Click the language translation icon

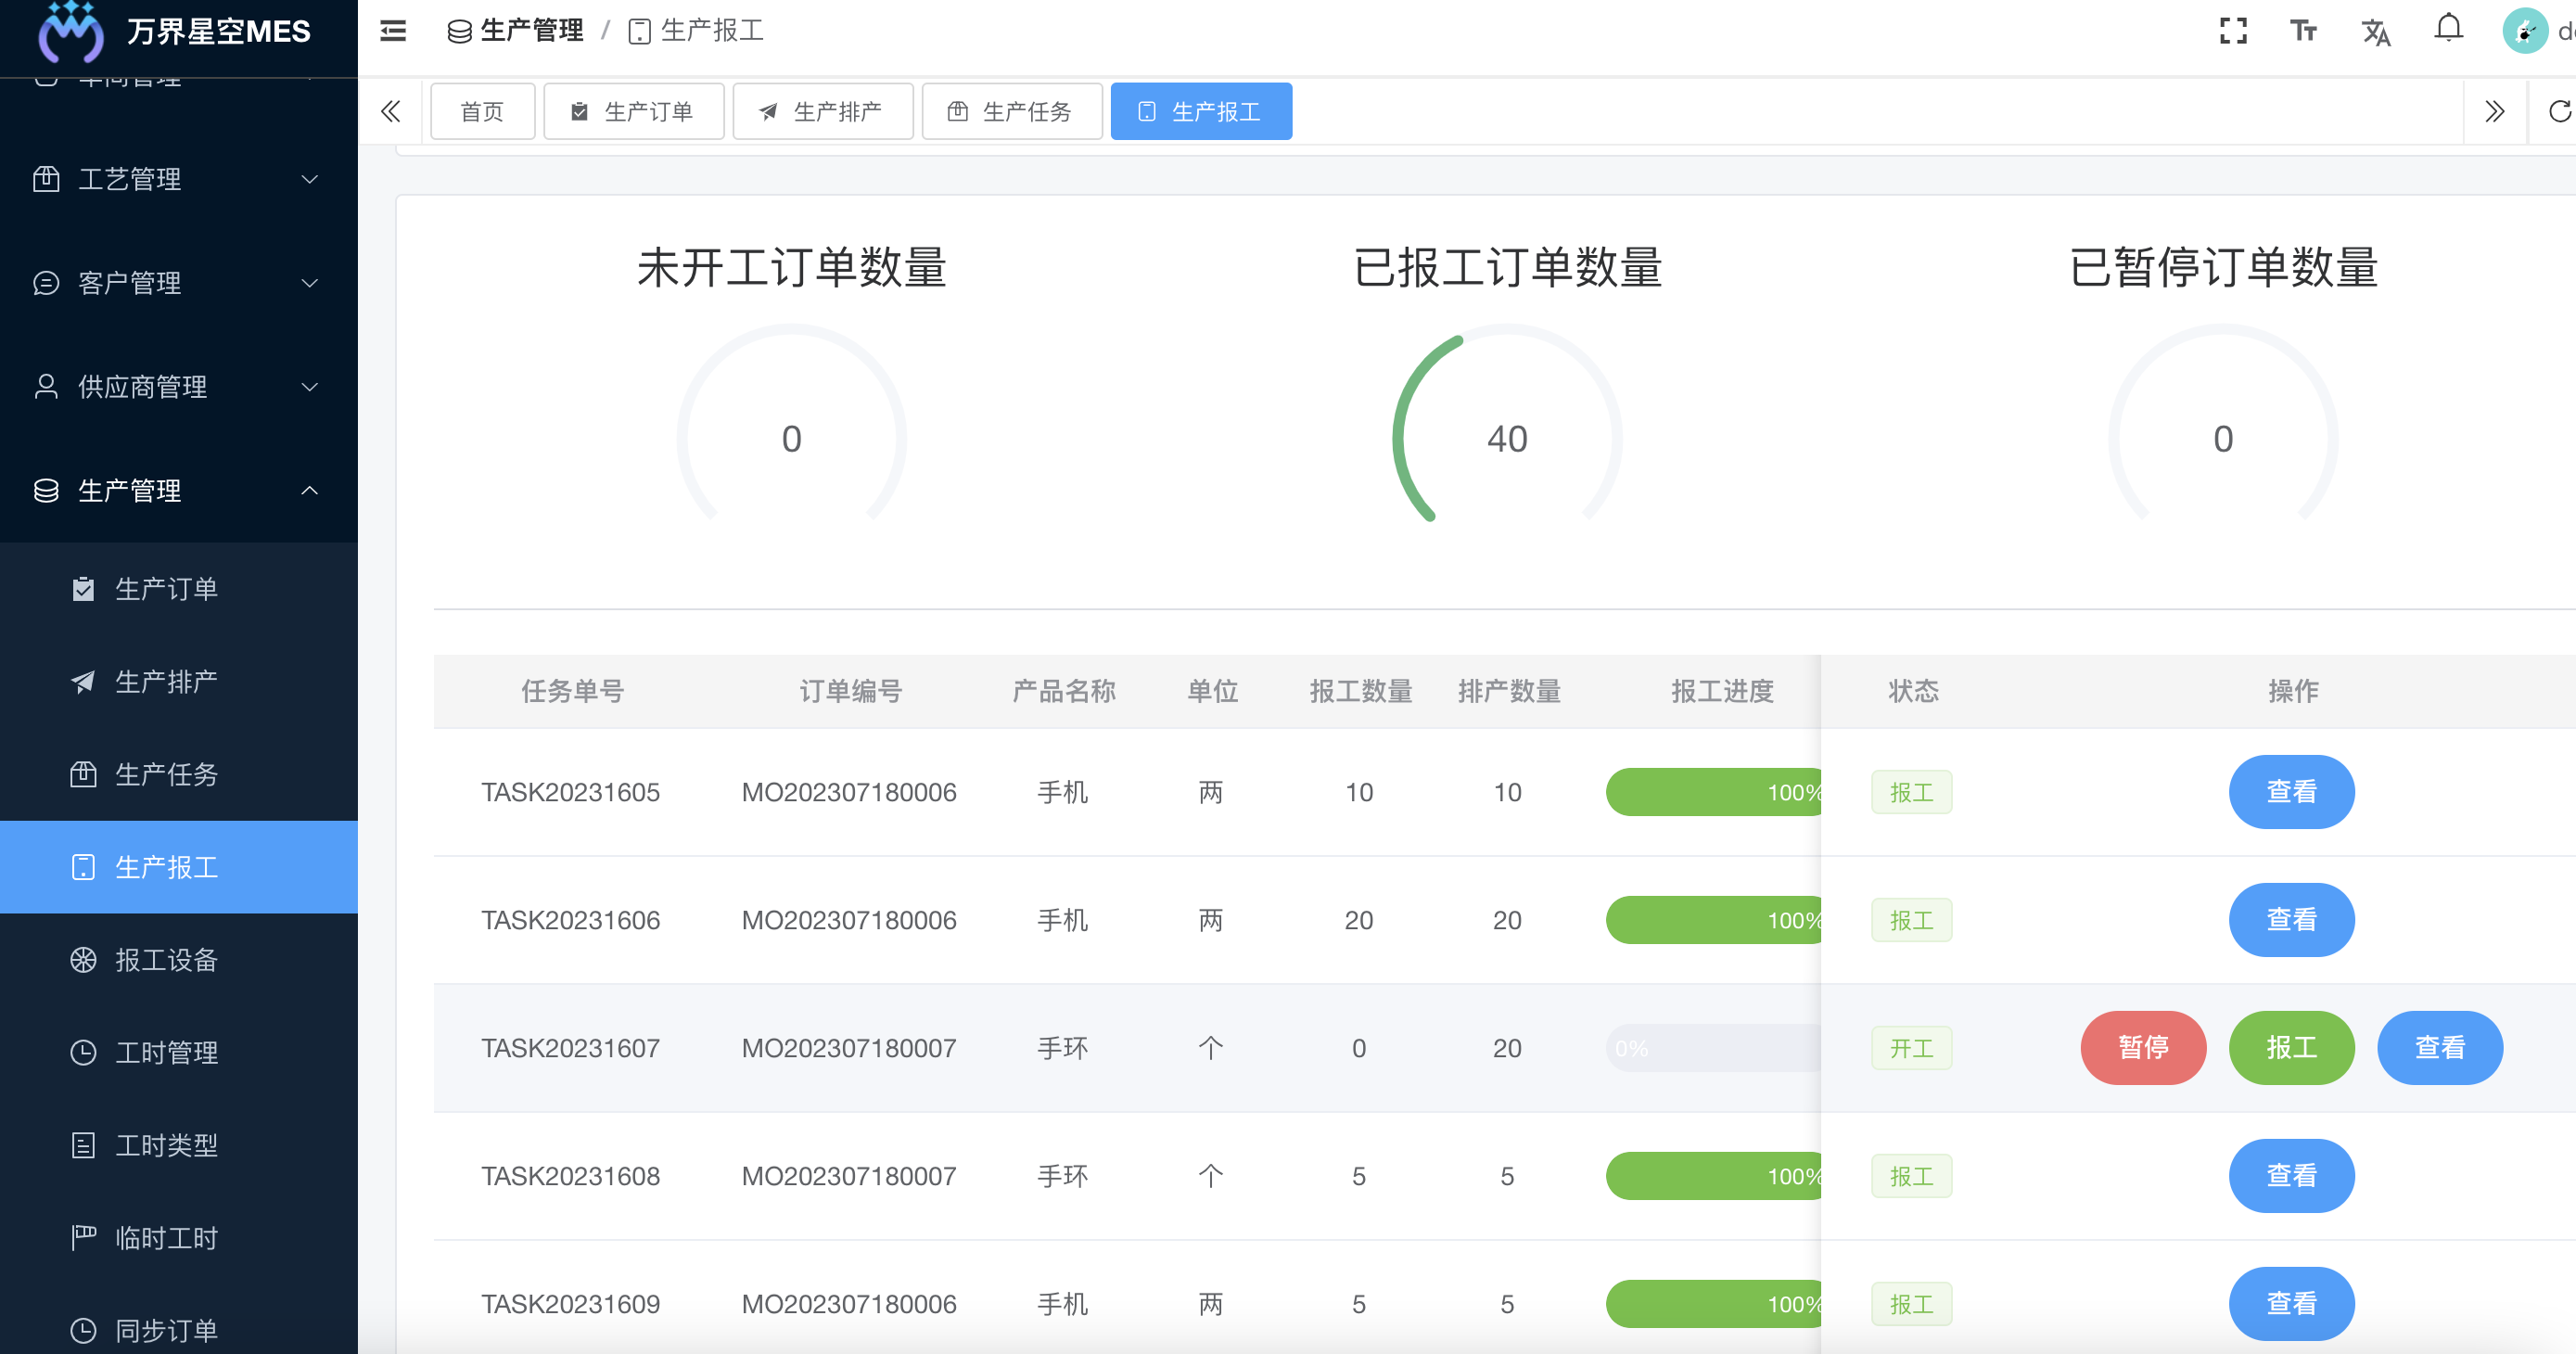(2376, 32)
